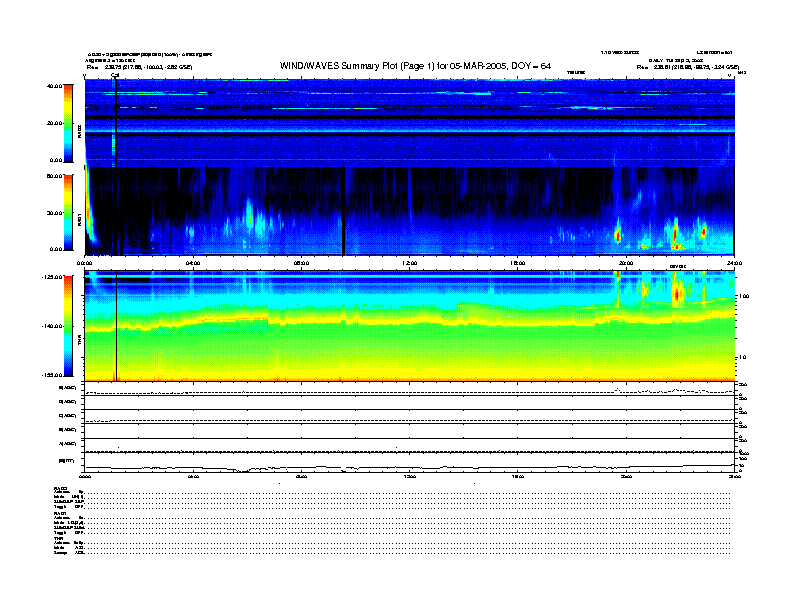Click the RAD1 color scale bar
The height and width of the screenshot is (612, 792).
(68, 213)
